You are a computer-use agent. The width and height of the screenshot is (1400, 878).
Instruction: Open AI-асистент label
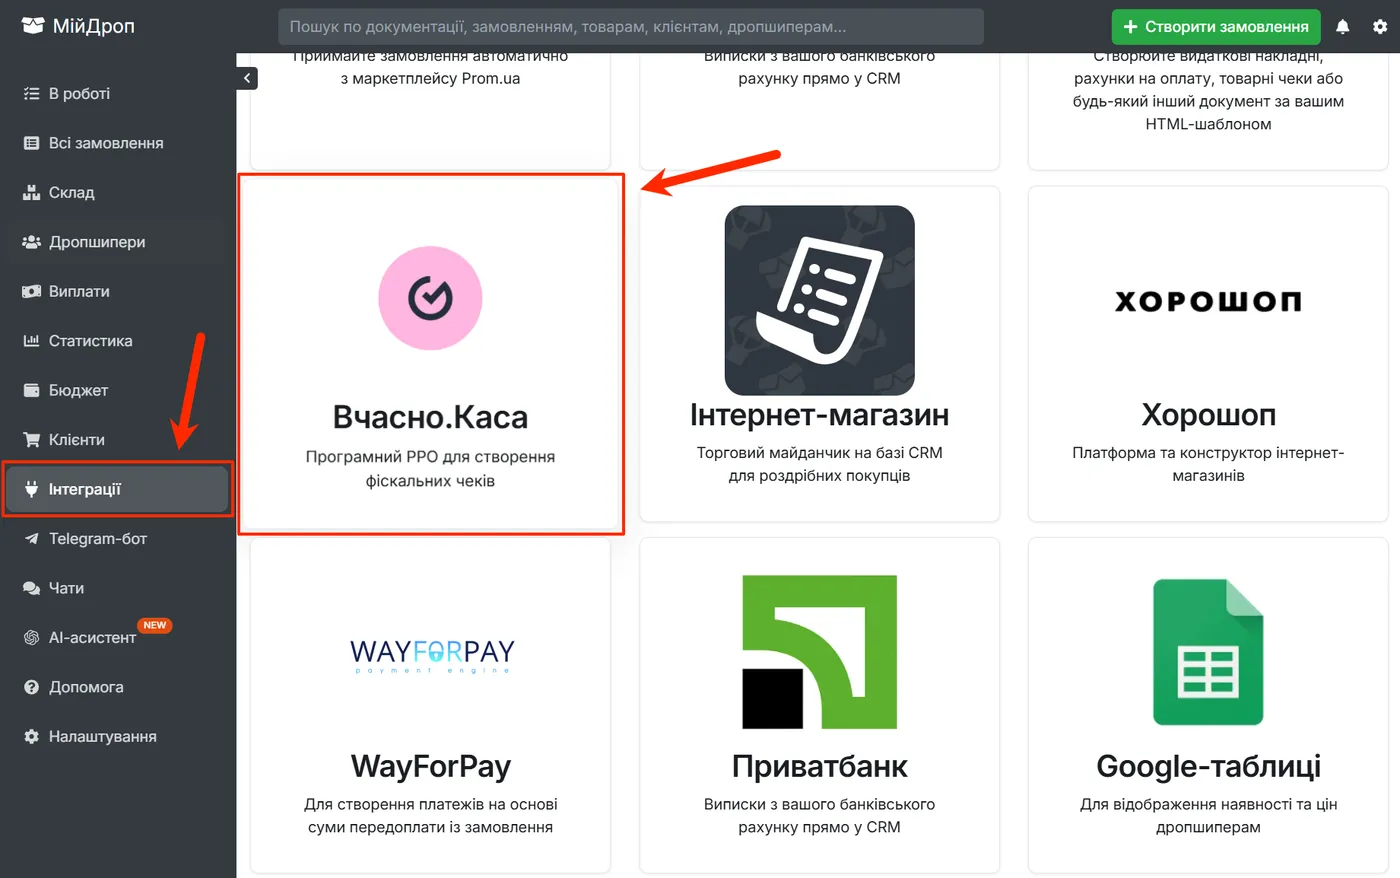point(92,638)
